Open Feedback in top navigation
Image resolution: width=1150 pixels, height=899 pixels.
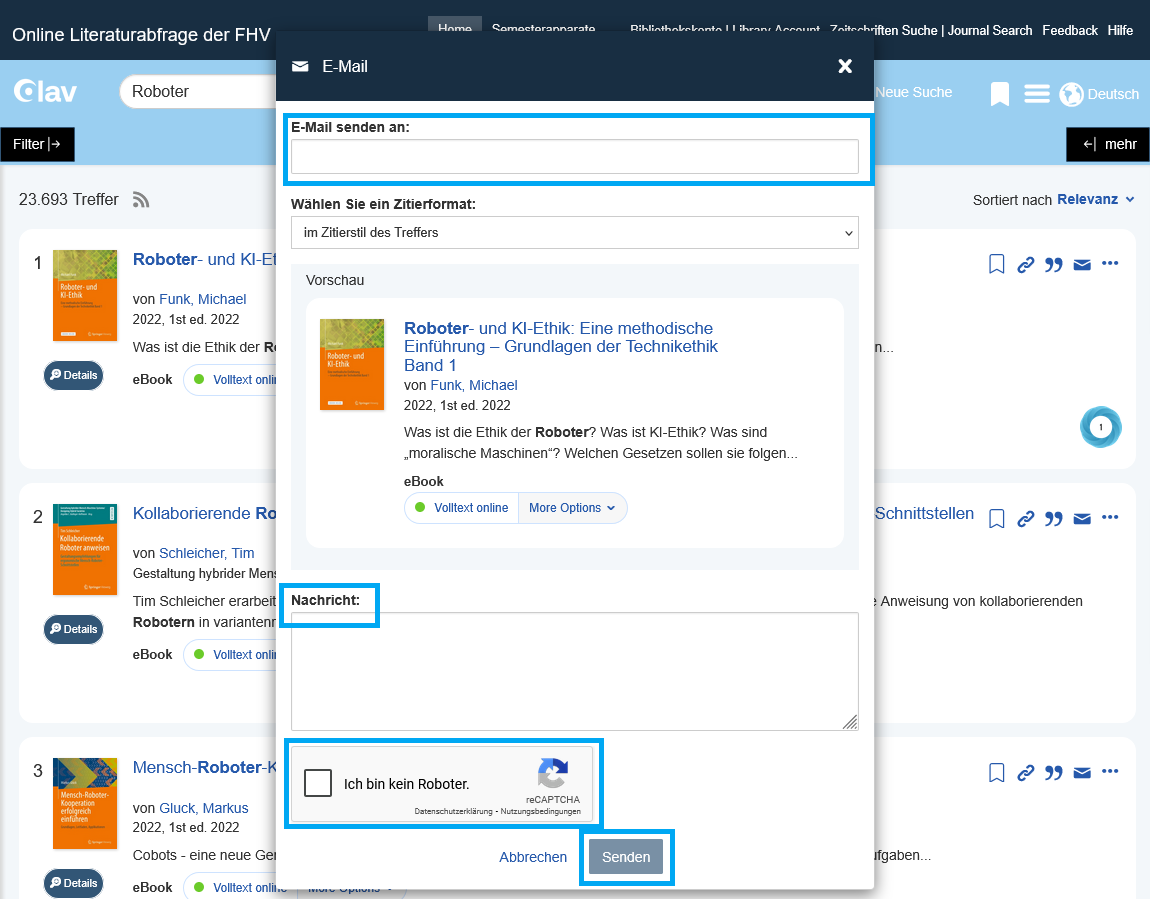coord(1069,30)
